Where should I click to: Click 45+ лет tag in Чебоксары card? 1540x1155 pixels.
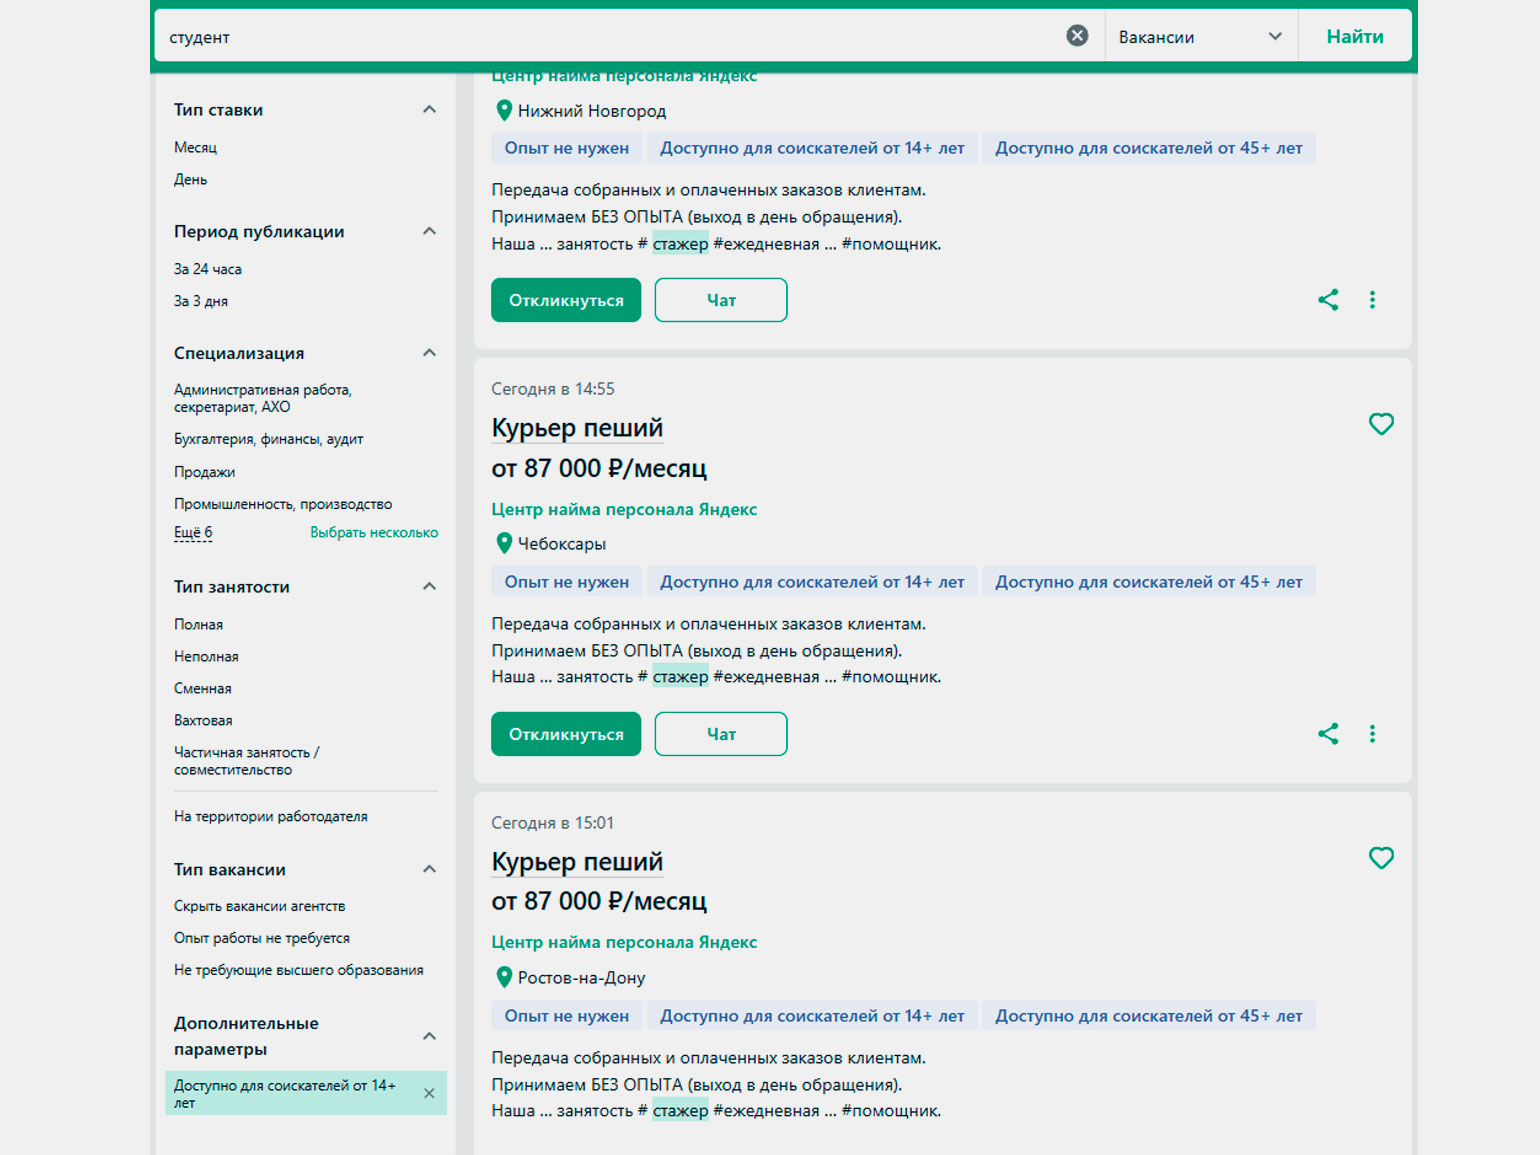(x=1149, y=582)
